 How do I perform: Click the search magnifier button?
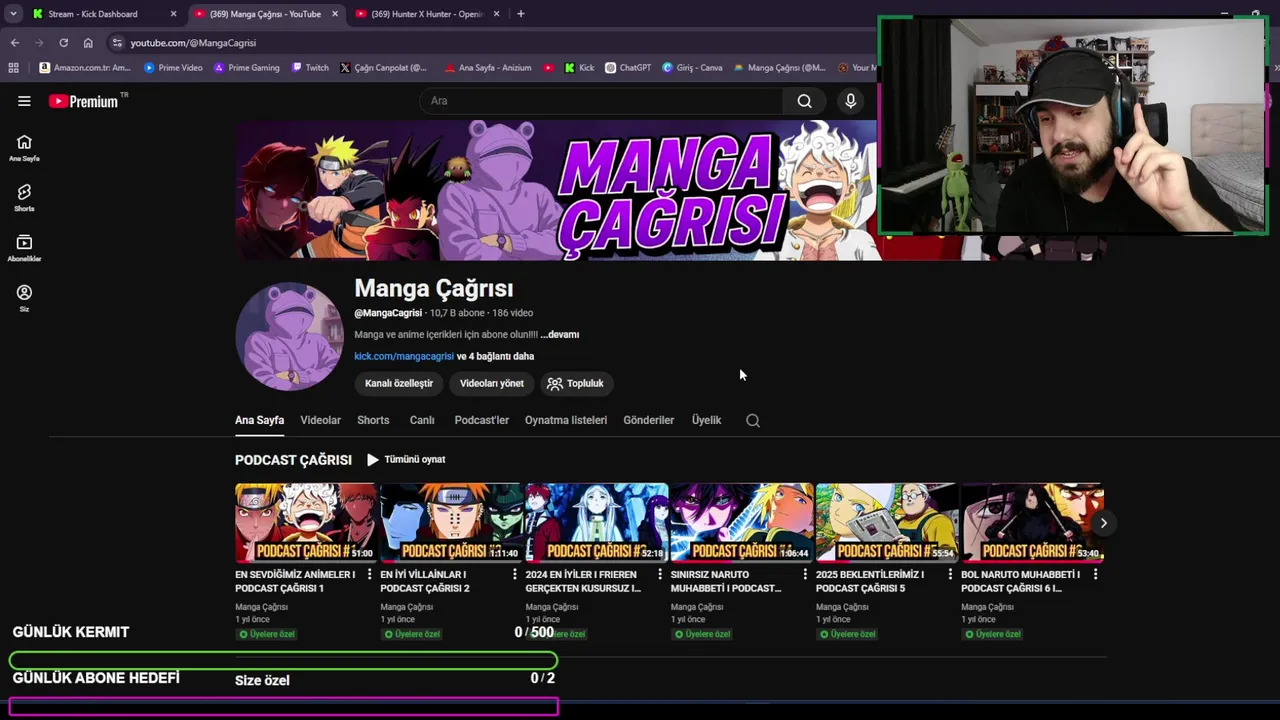[x=804, y=101]
